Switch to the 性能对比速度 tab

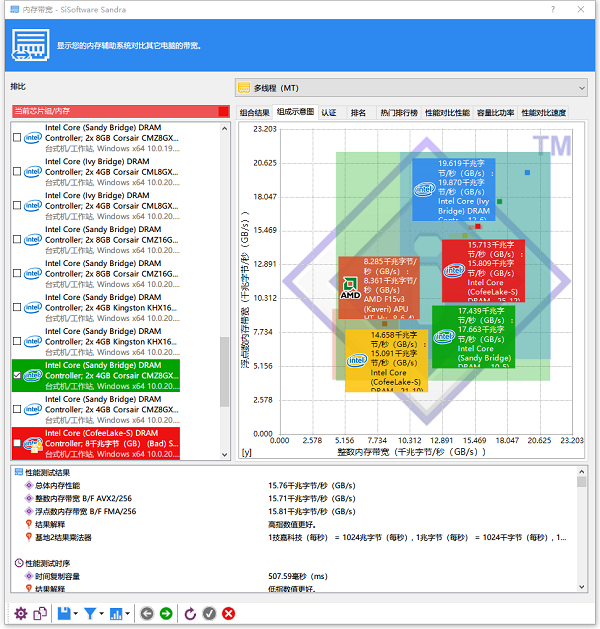point(543,113)
